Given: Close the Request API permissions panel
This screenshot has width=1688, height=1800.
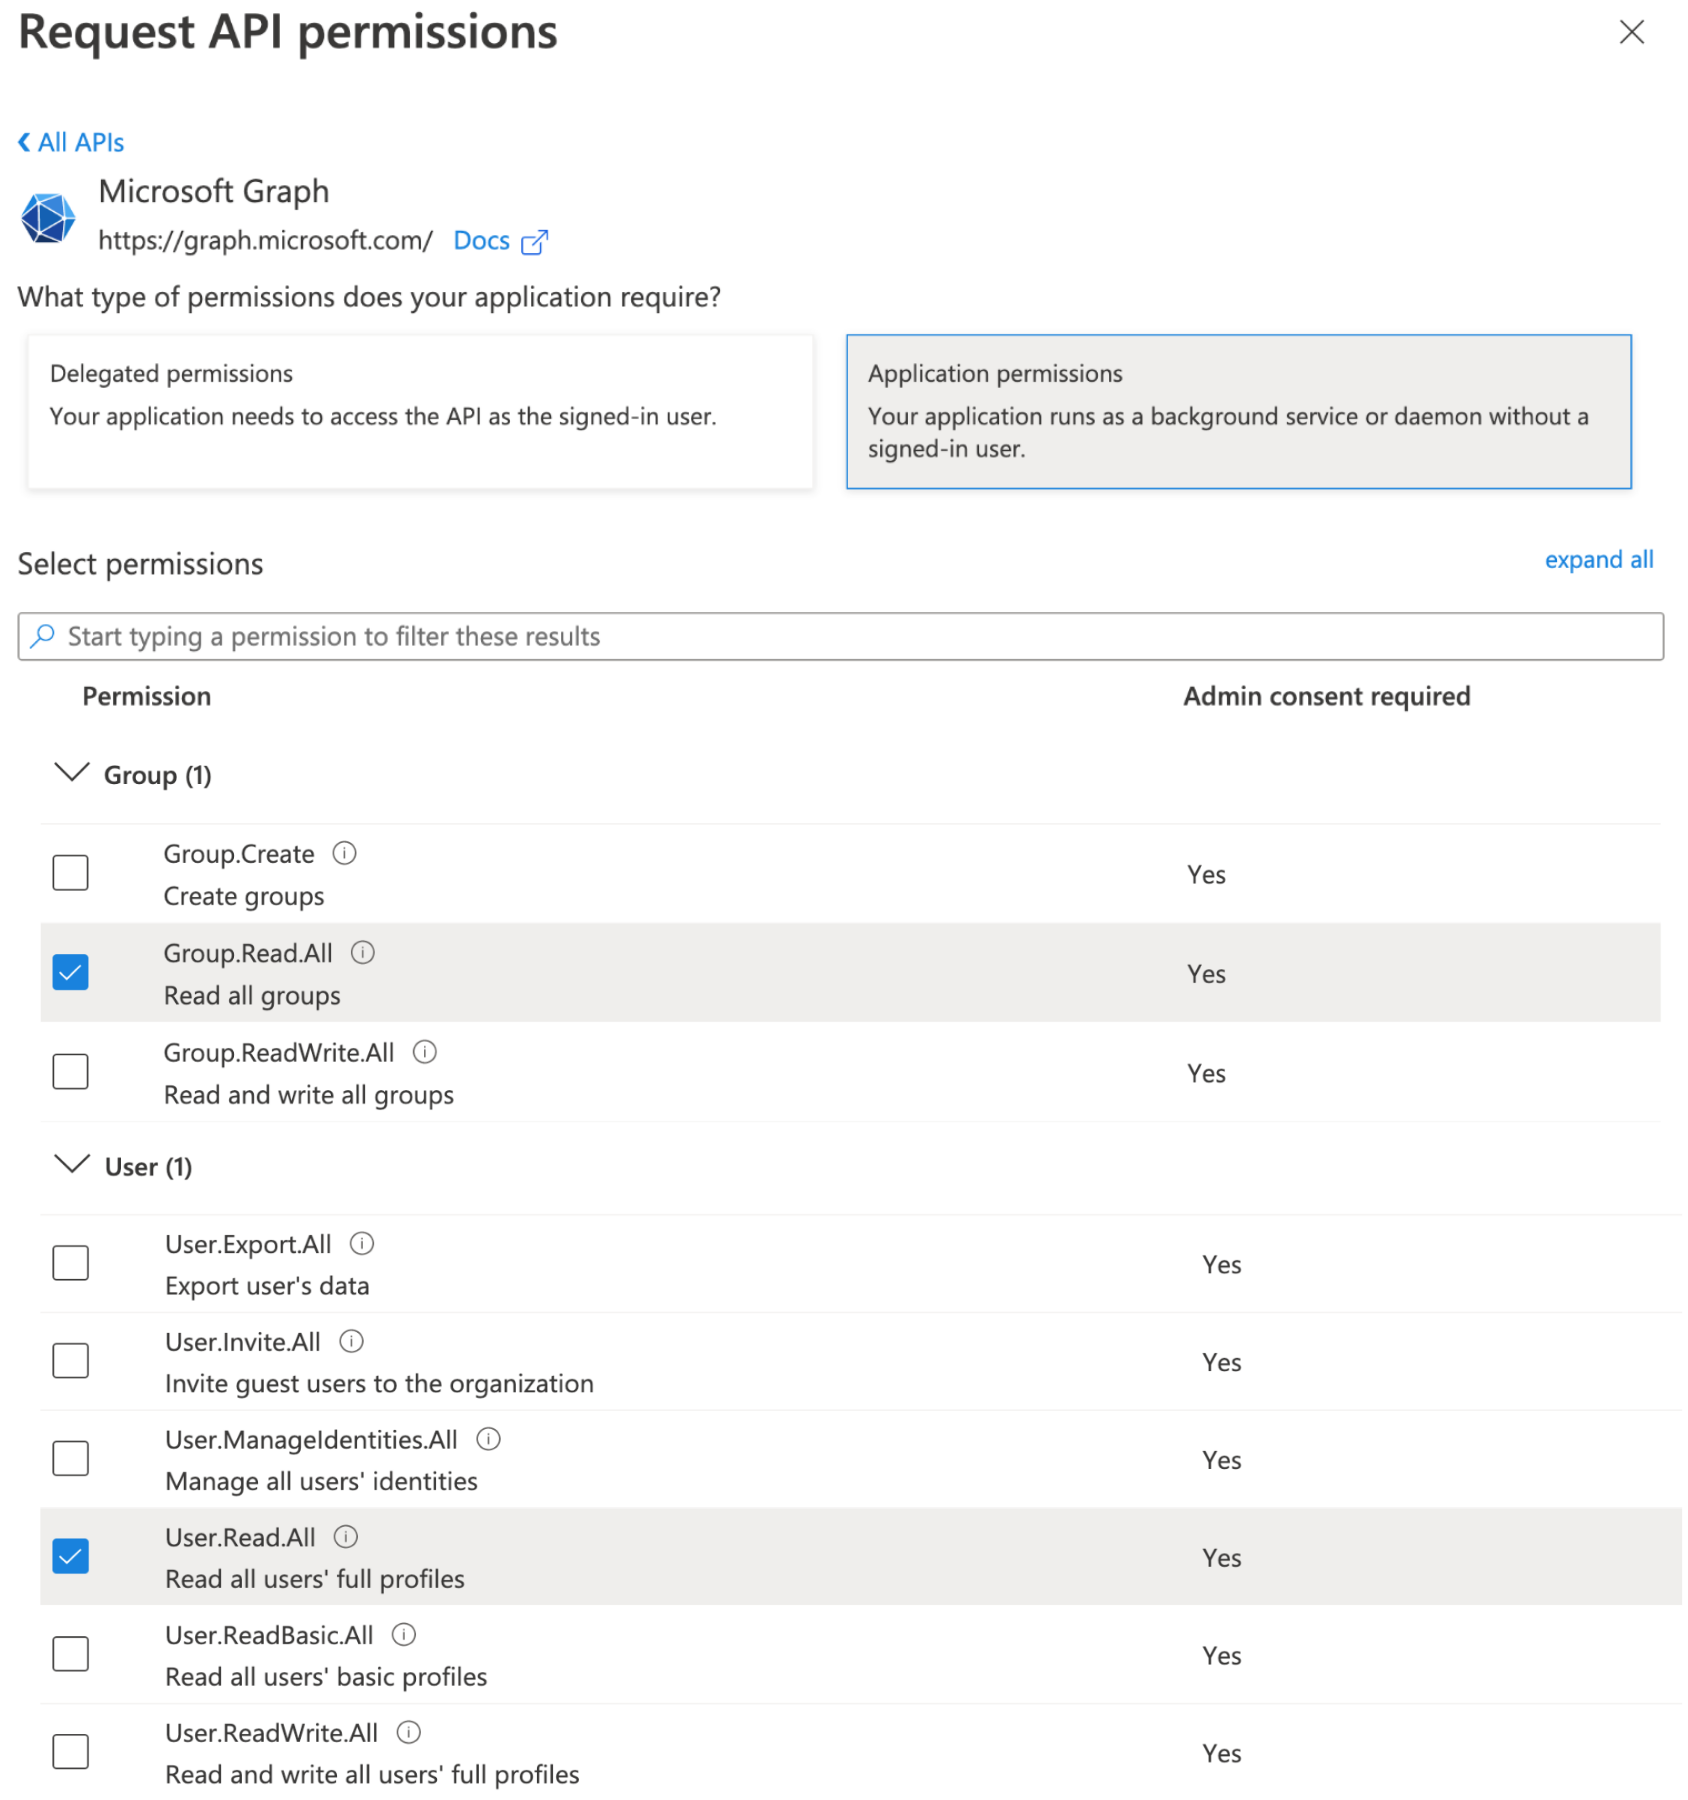Looking at the screenshot, I should click(1631, 32).
